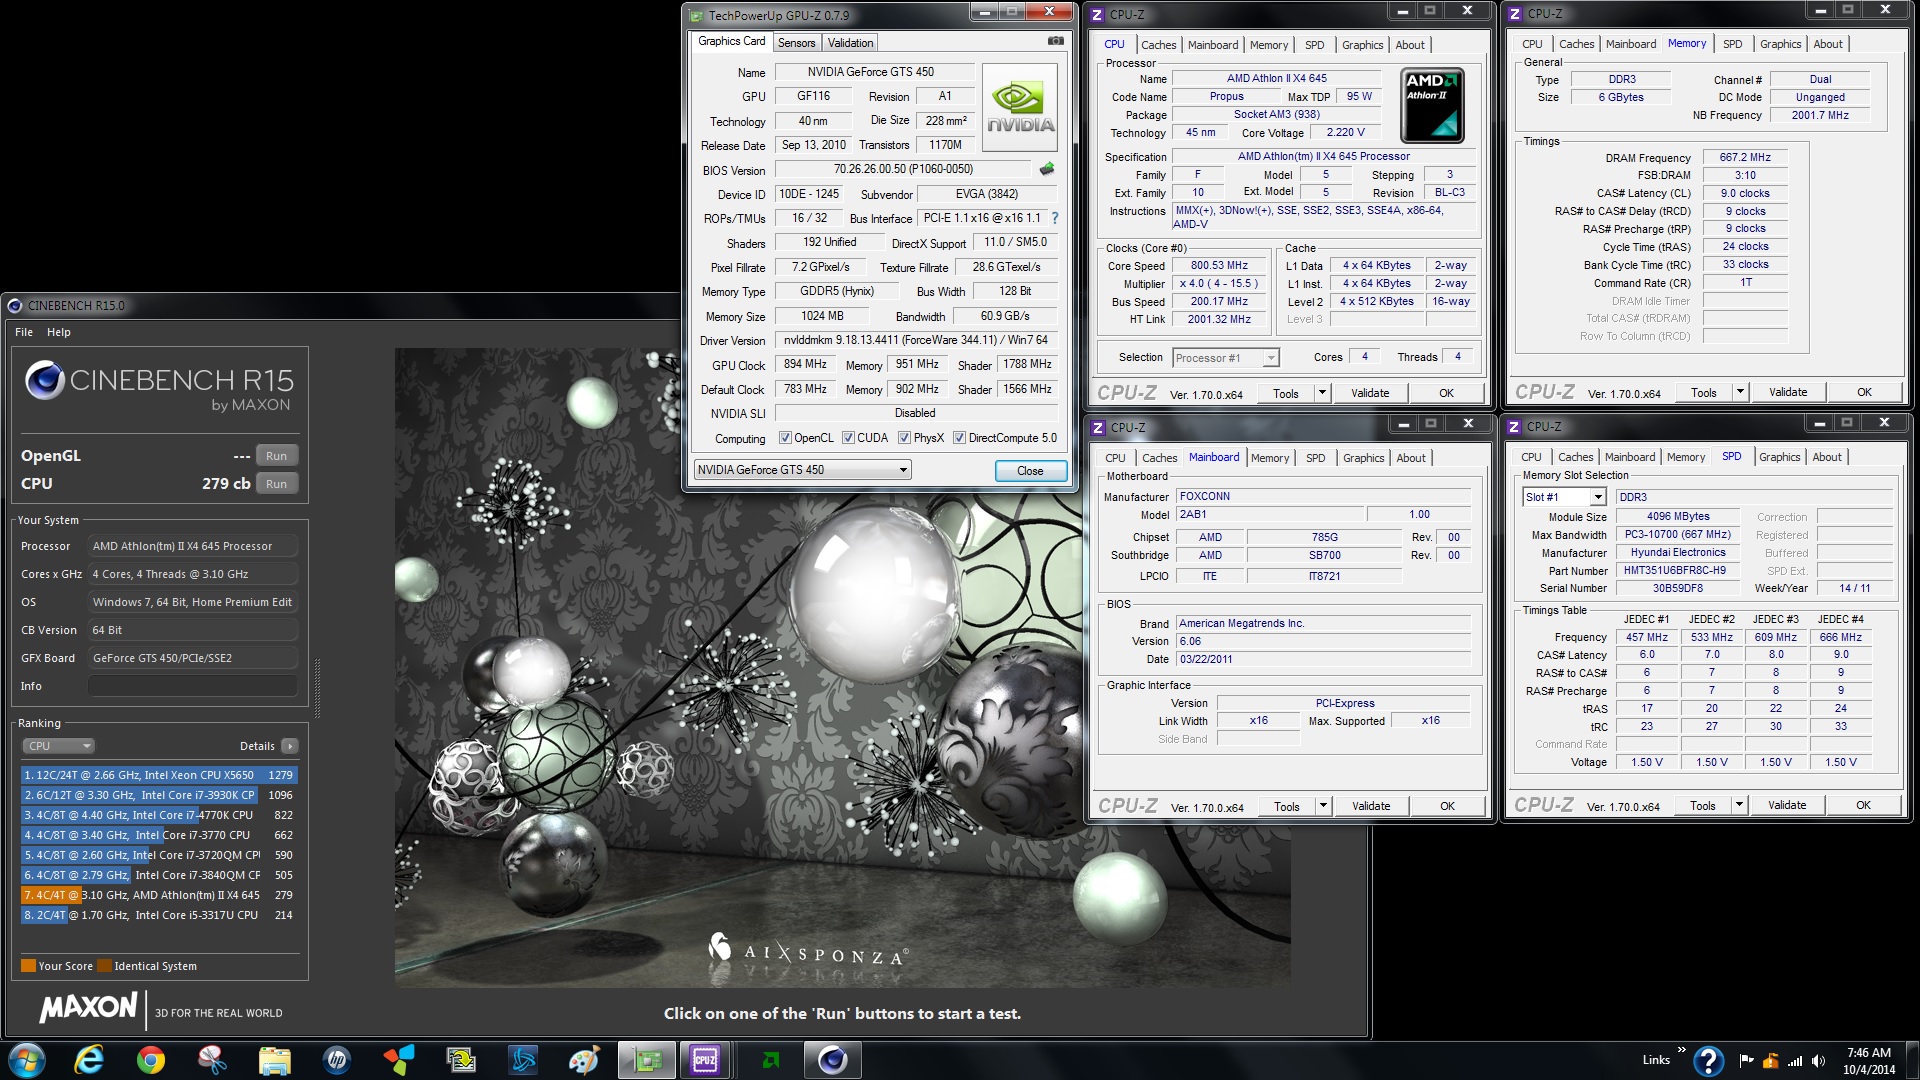Launch Internet Explorer from the taskbar
Viewport: 1920px width, 1080px height.
coord(90,1060)
